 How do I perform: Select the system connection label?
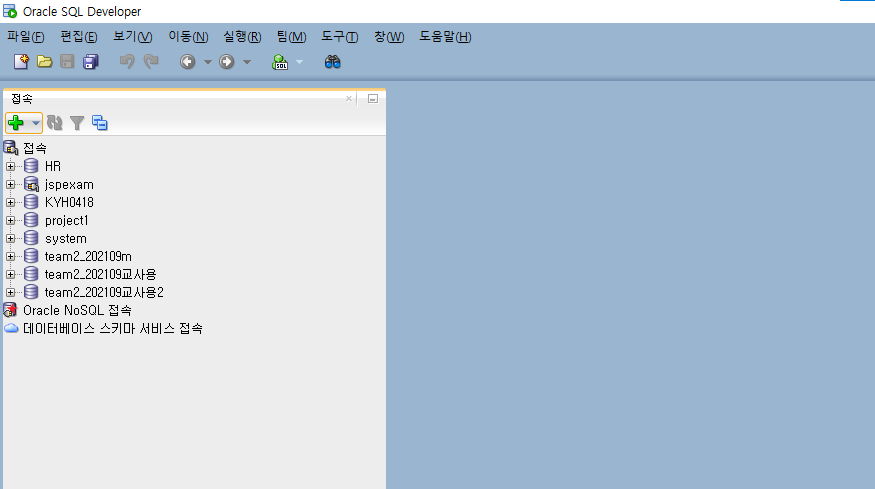point(66,238)
